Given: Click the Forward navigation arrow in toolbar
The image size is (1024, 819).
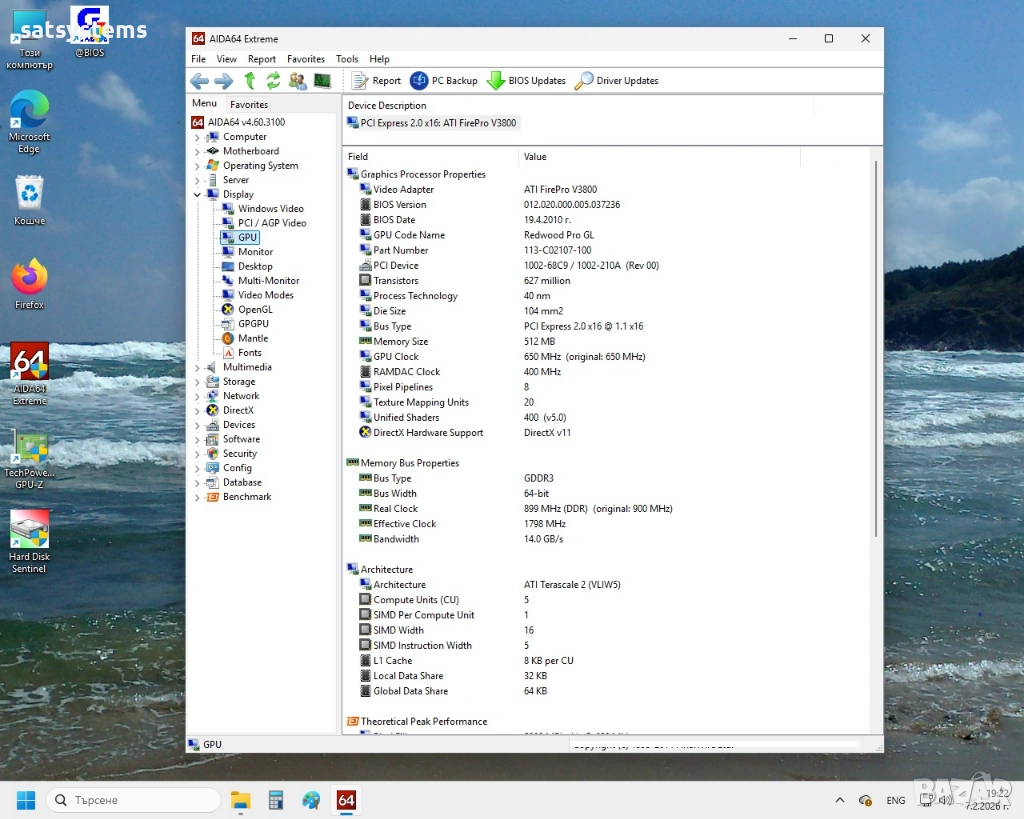Looking at the screenshot, I should coord(223,81).
